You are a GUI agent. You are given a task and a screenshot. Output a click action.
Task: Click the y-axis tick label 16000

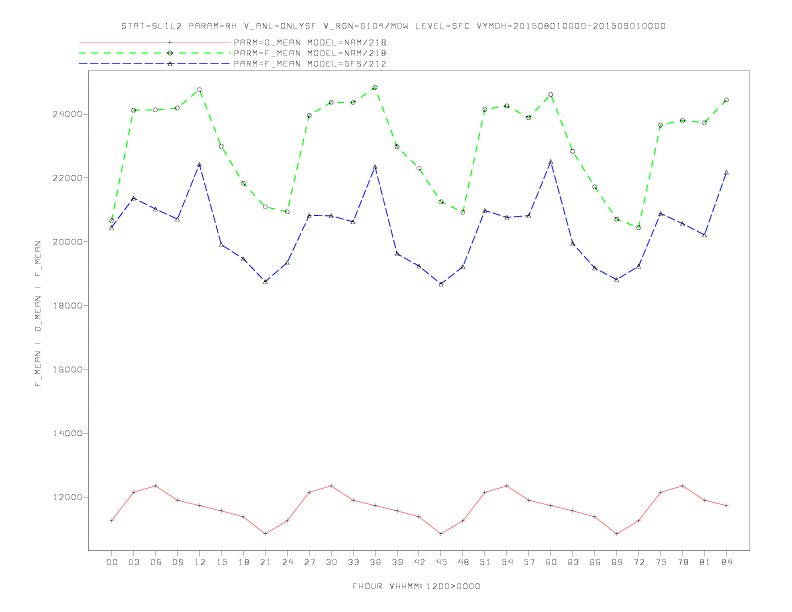click(x=67, y=370)
